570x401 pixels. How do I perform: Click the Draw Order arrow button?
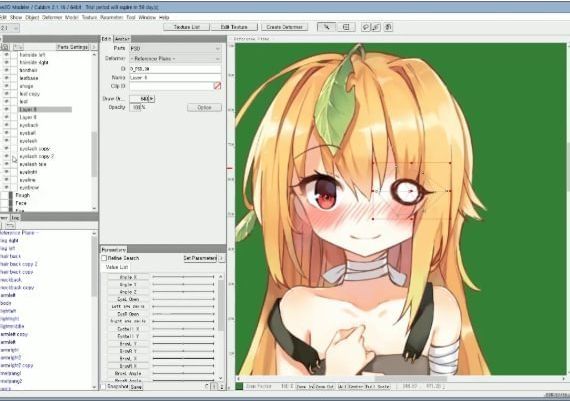151,99
